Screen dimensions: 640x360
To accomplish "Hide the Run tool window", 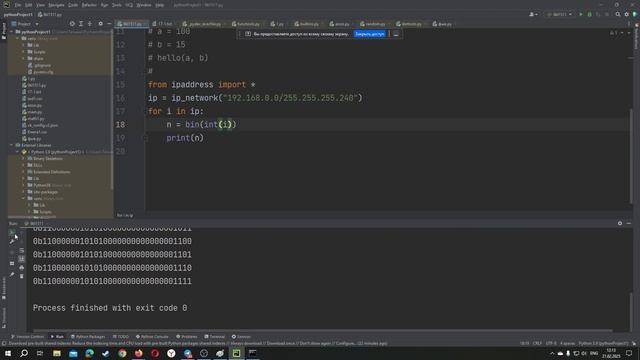I will (629, 223).
